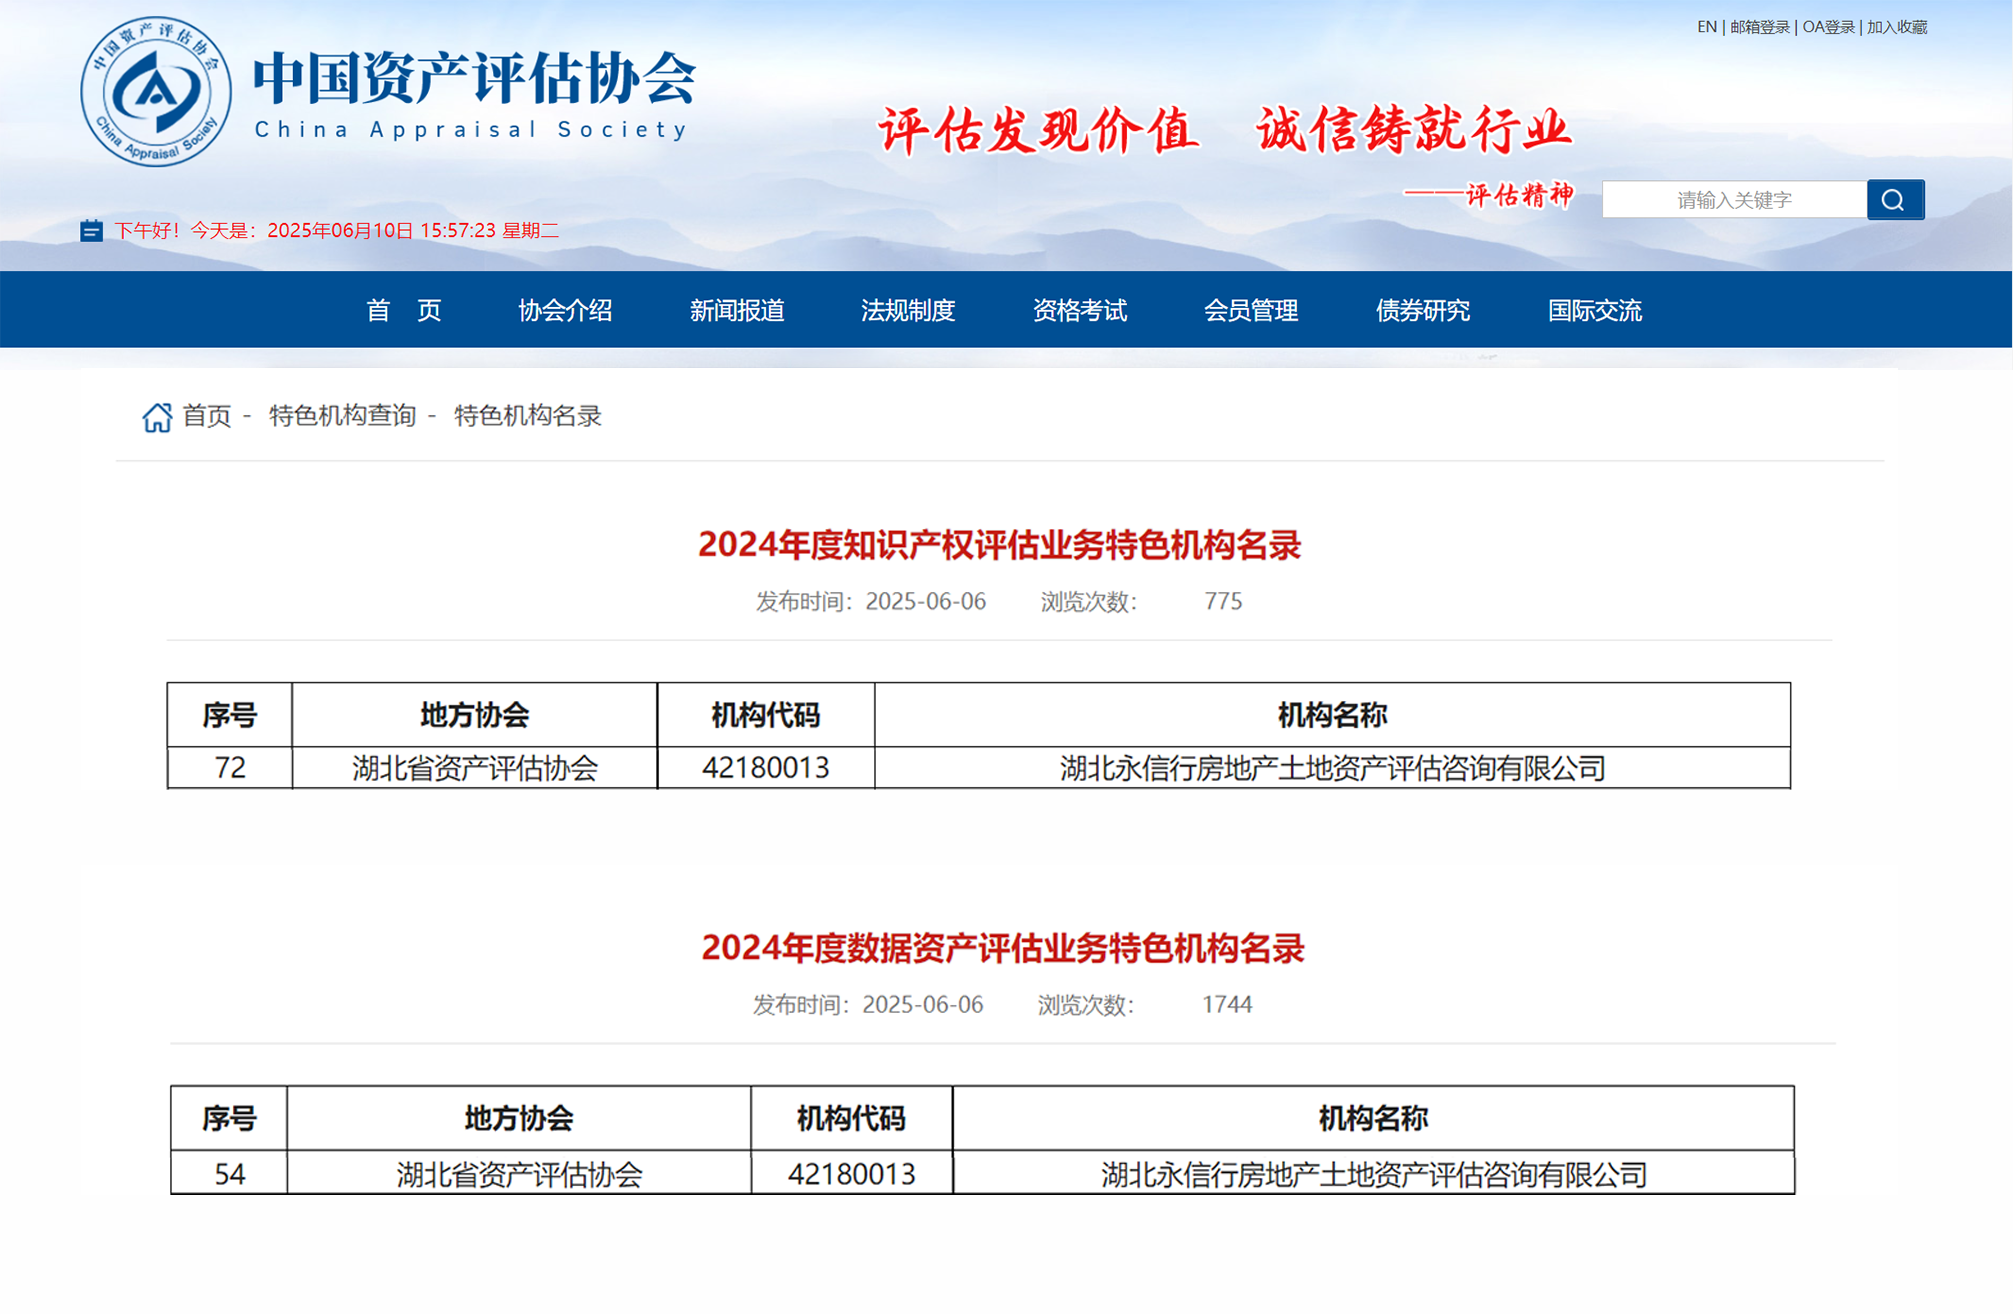Select cell with sequence number 54
2013x1314 pixels.
[x=230, y=1173]
